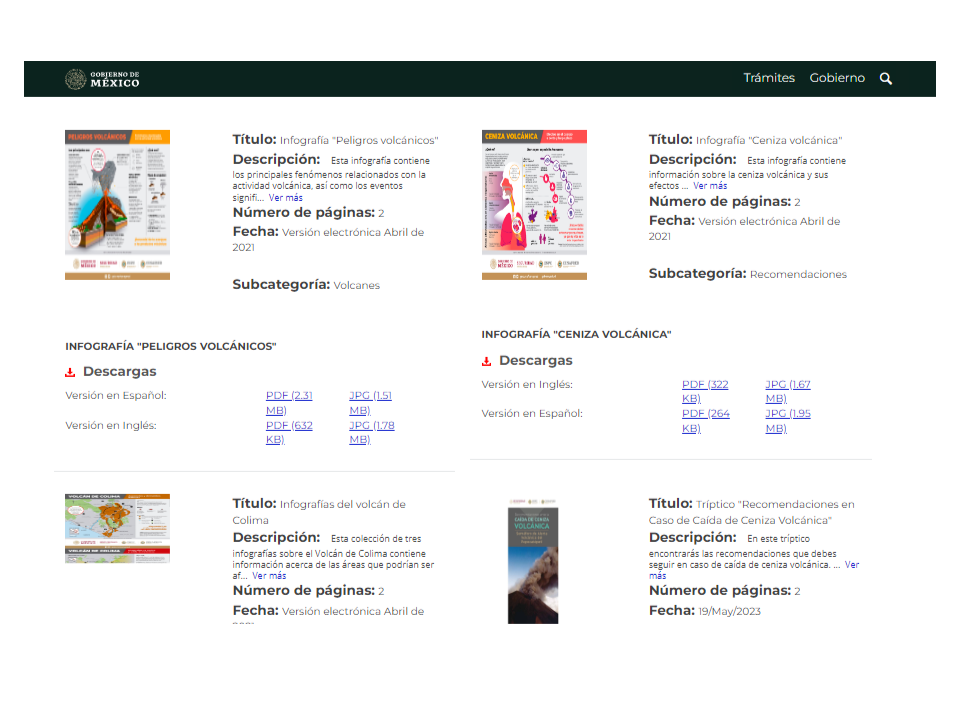Expand 'Ver más' in Peligros volcánicos description
960x720 pixels.
(x=285, y=198)
